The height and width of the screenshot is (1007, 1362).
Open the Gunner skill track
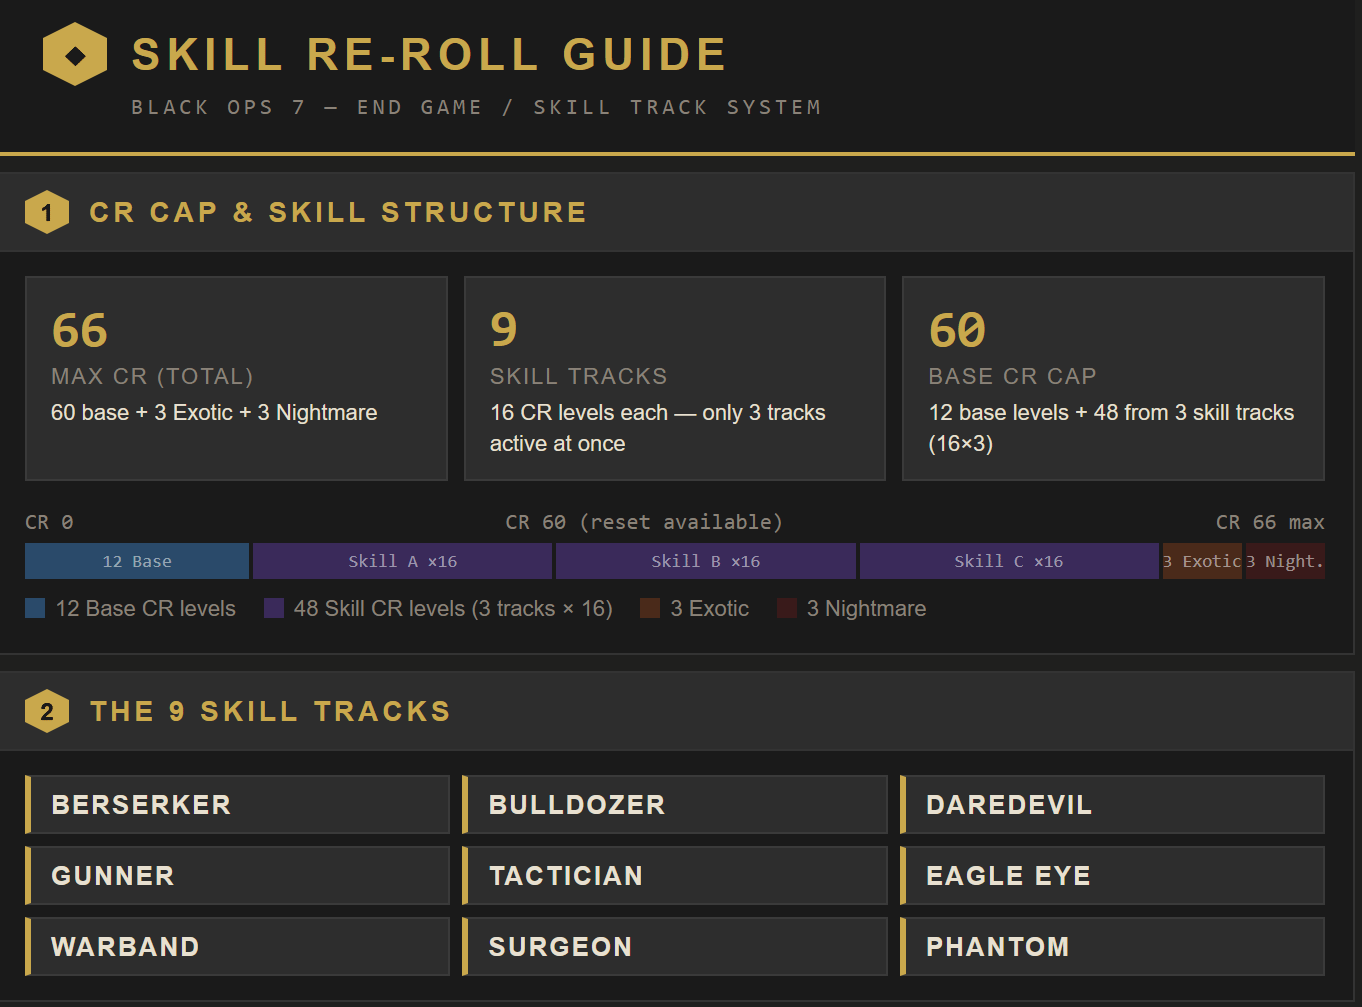coord(237,875)
